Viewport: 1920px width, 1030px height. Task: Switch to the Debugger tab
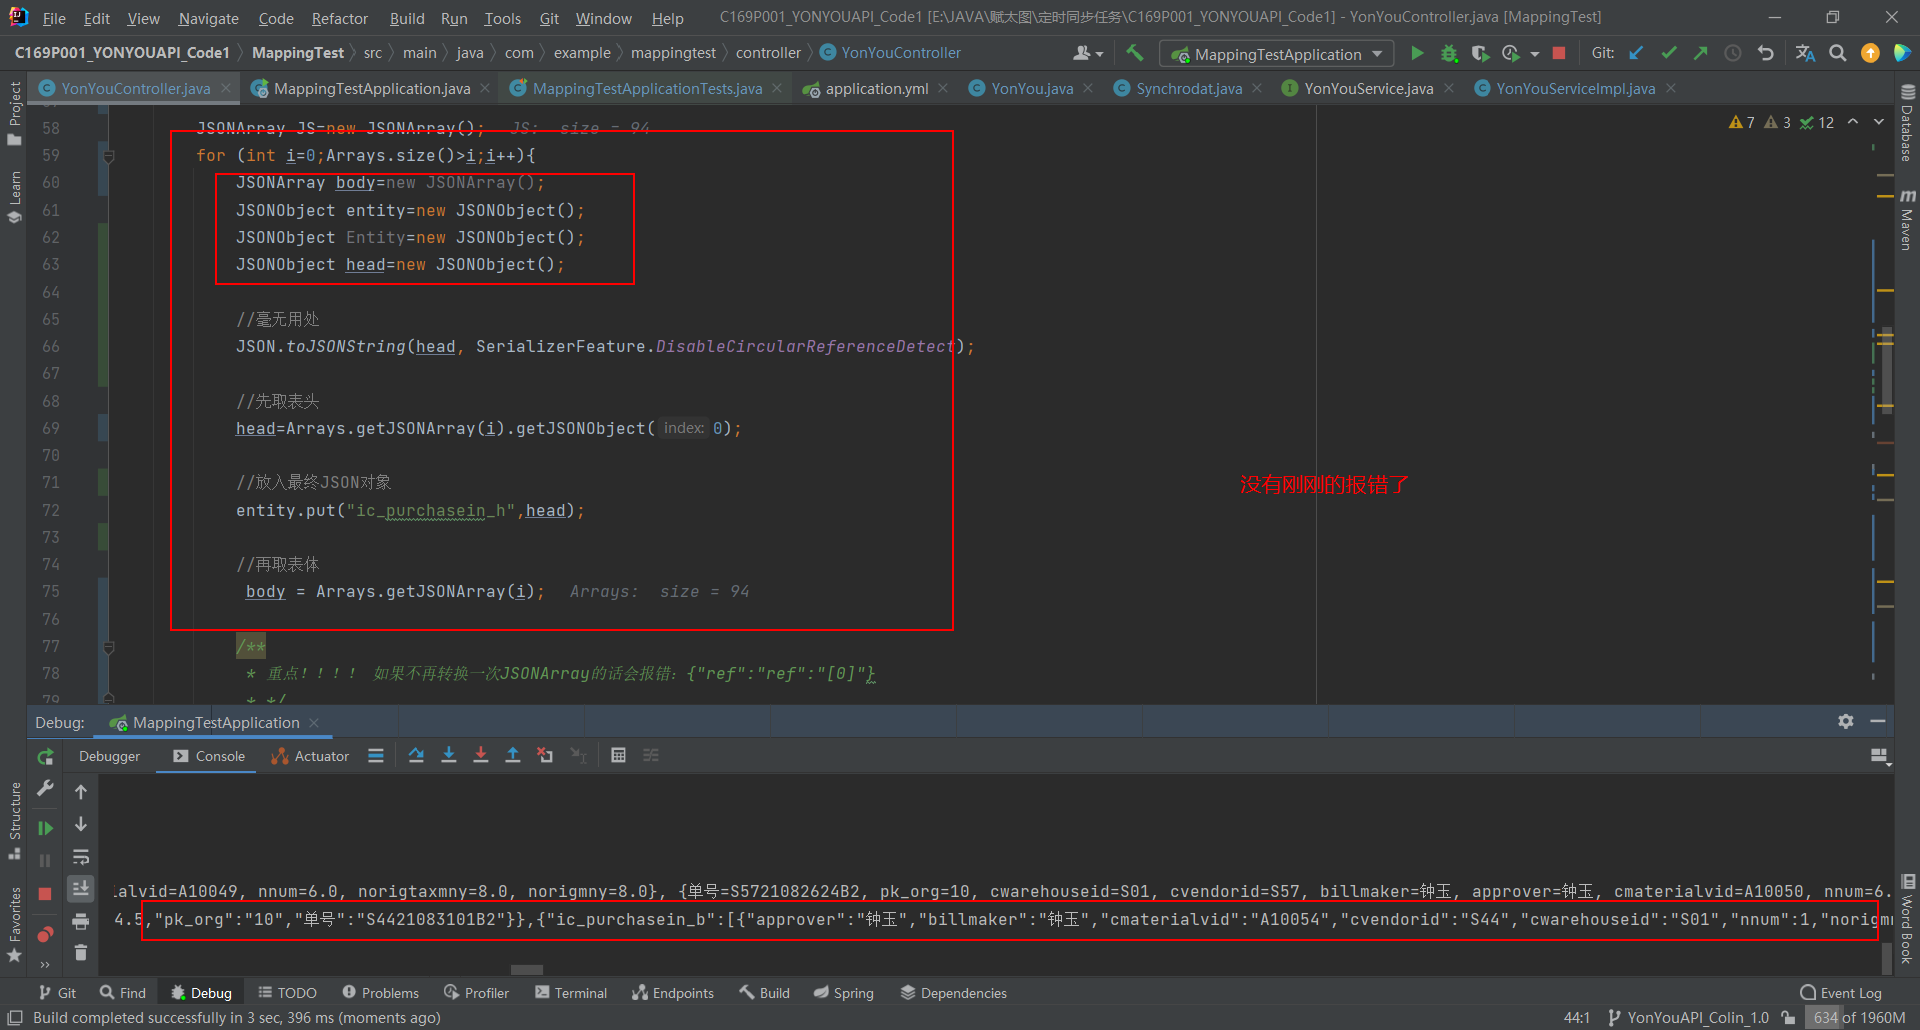[108, 756]
